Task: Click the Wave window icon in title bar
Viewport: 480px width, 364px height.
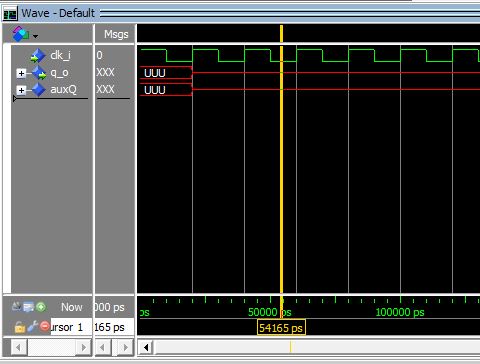Action: coord(10,14)
